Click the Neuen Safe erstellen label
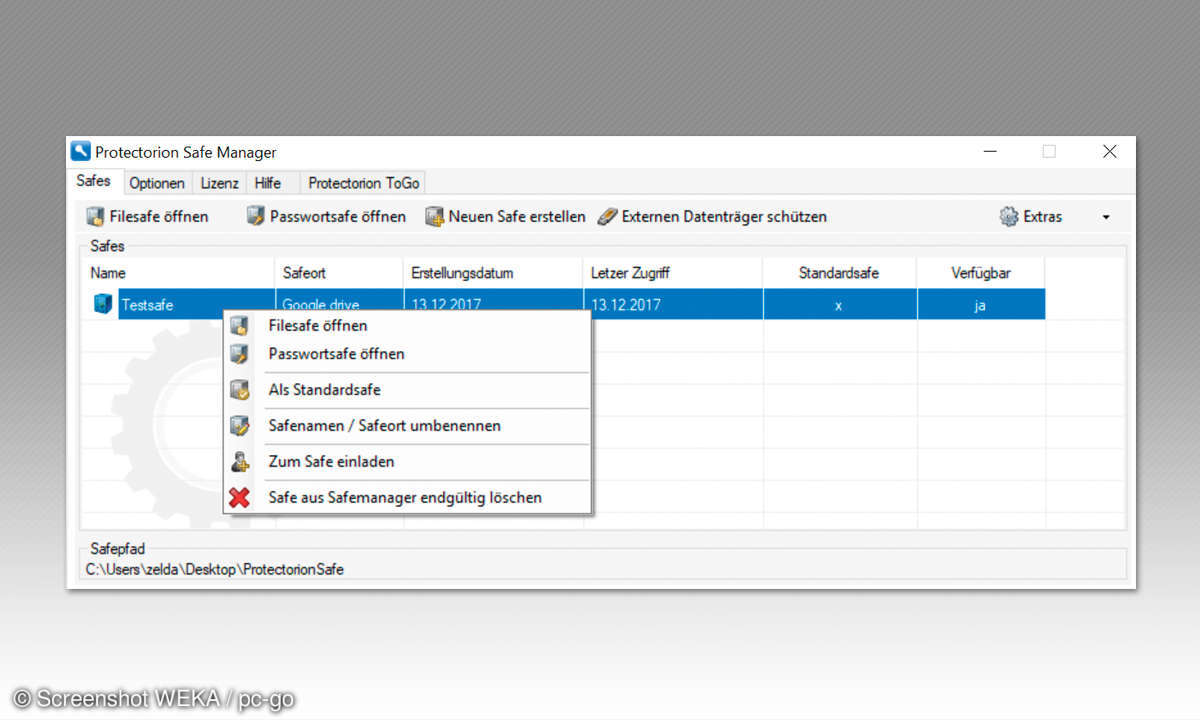 (517, 217)
